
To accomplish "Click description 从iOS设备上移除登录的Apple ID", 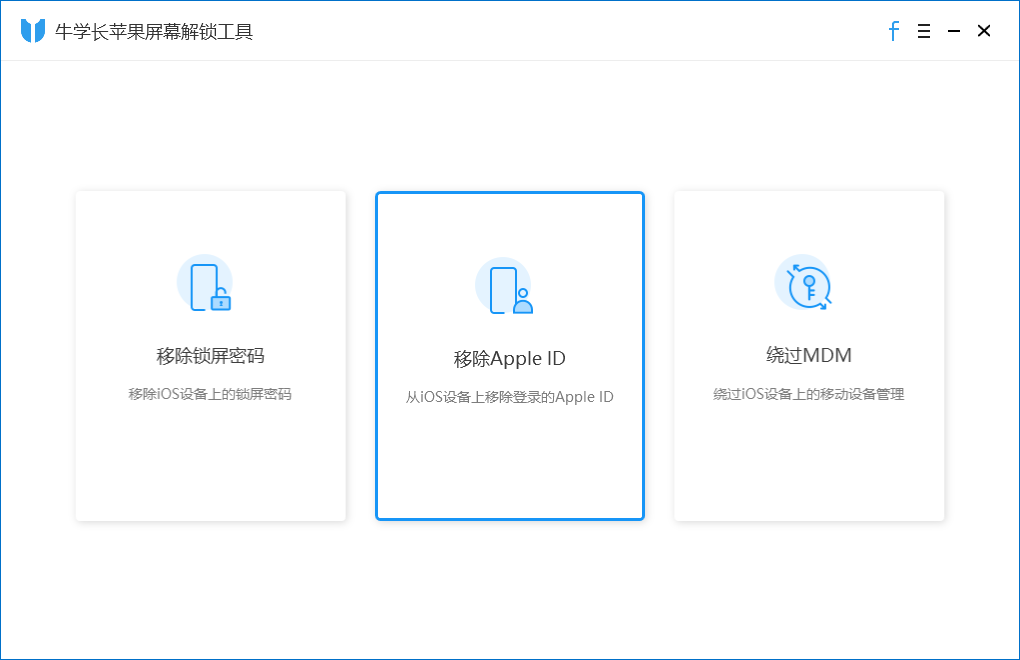I will pos(509,397).
